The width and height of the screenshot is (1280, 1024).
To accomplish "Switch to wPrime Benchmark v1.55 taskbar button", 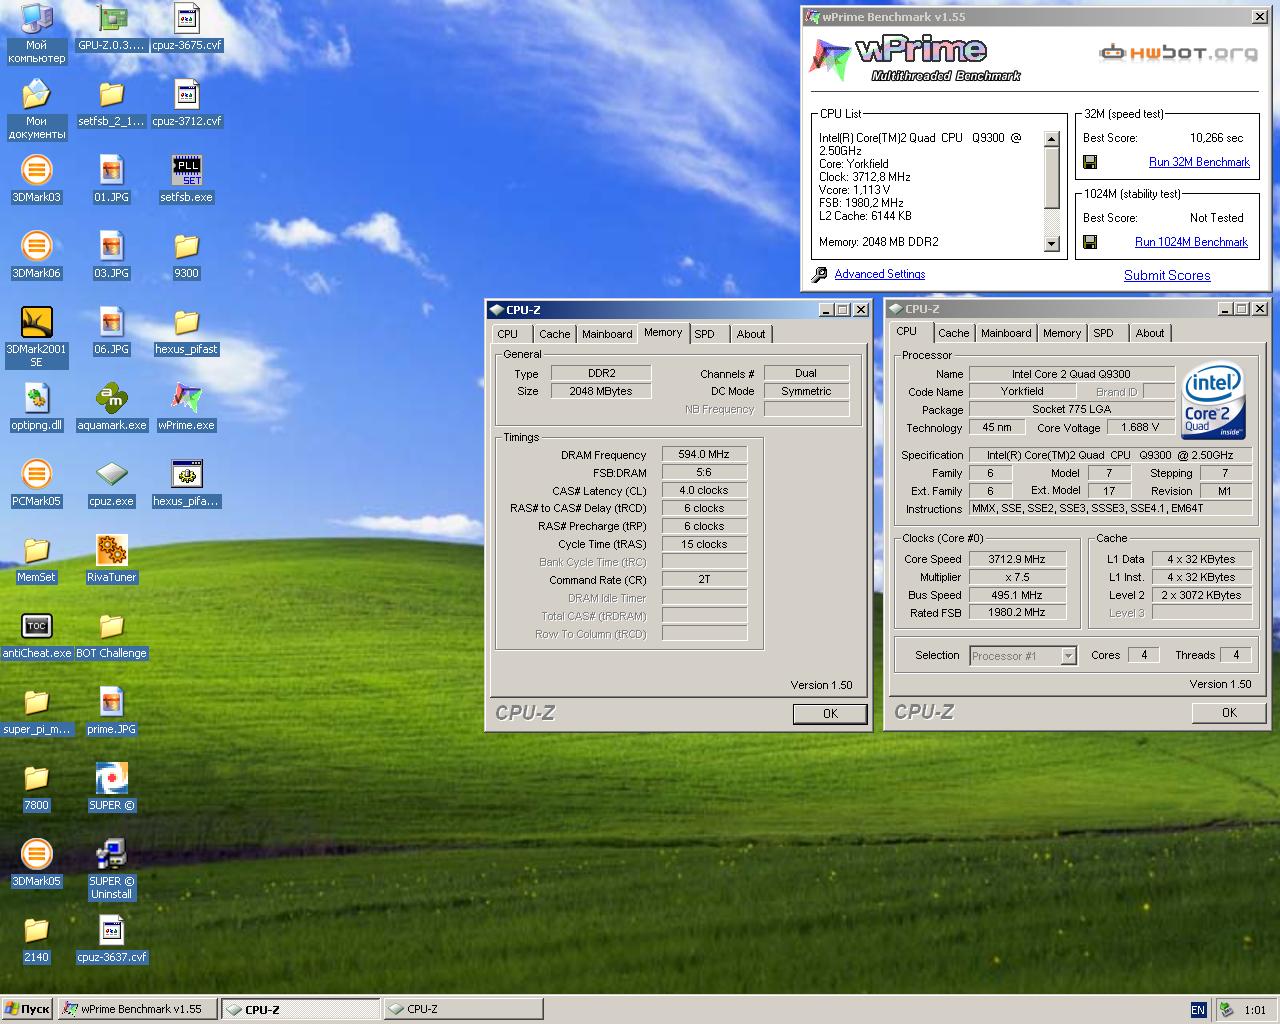I will point(138,1009).
